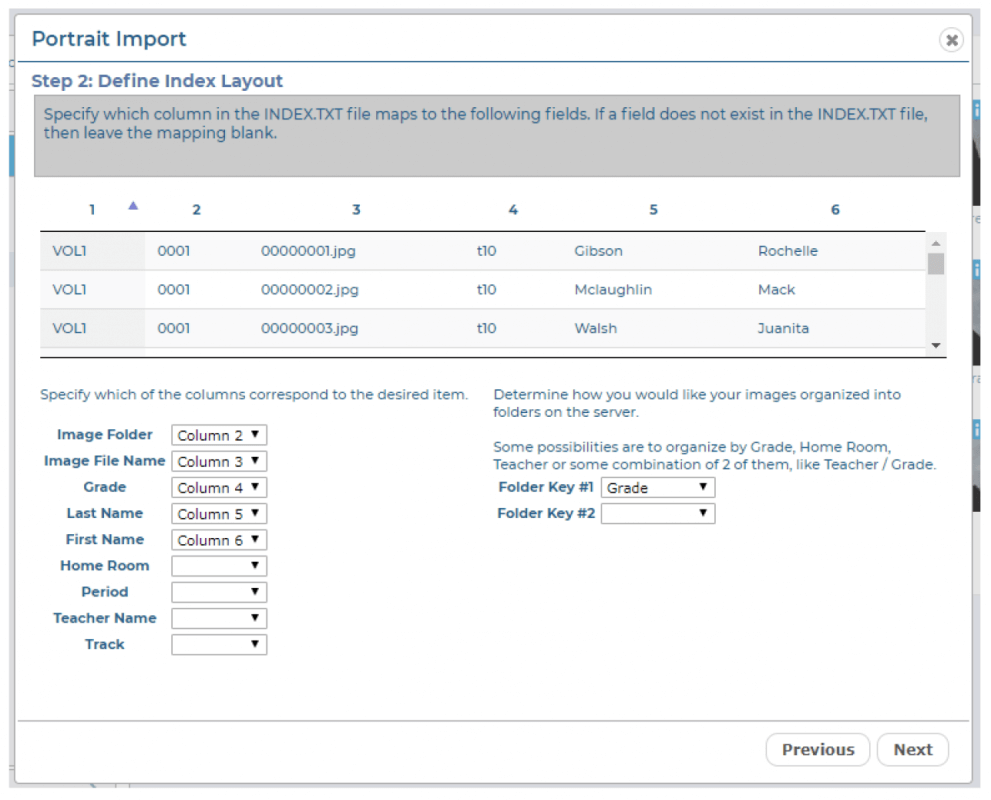This screenshot has width=991, height=800.
Task: Open the Image File Name dropdown
Action: click(219, 461)
